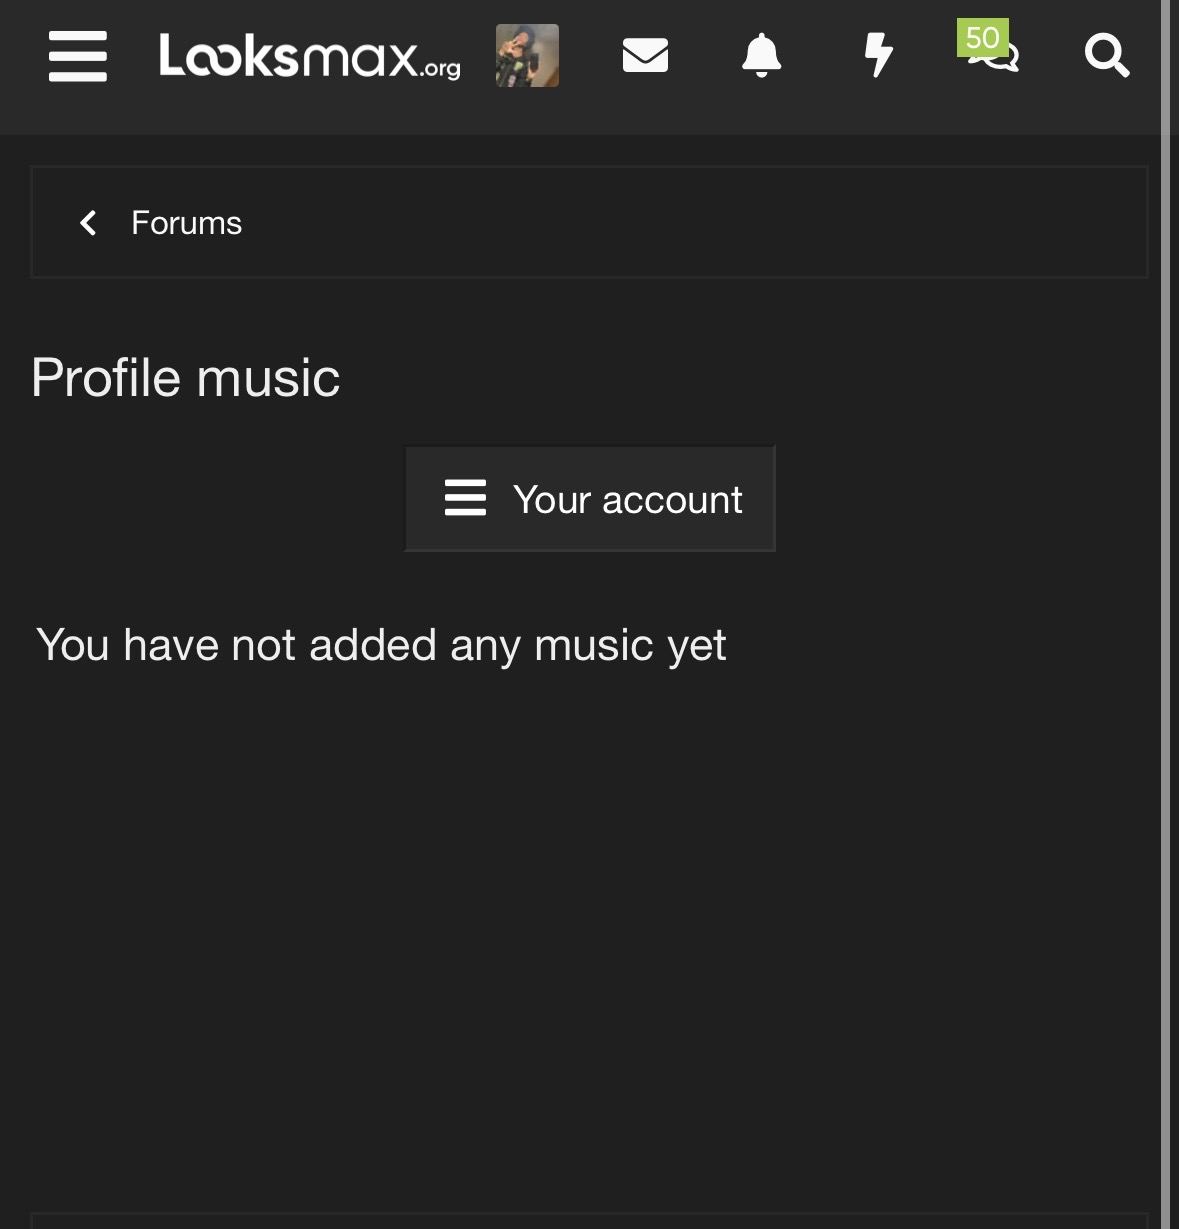1179x1229 pixels.
Task: Open the envelope inbox icon
Action: coord(645,55)
